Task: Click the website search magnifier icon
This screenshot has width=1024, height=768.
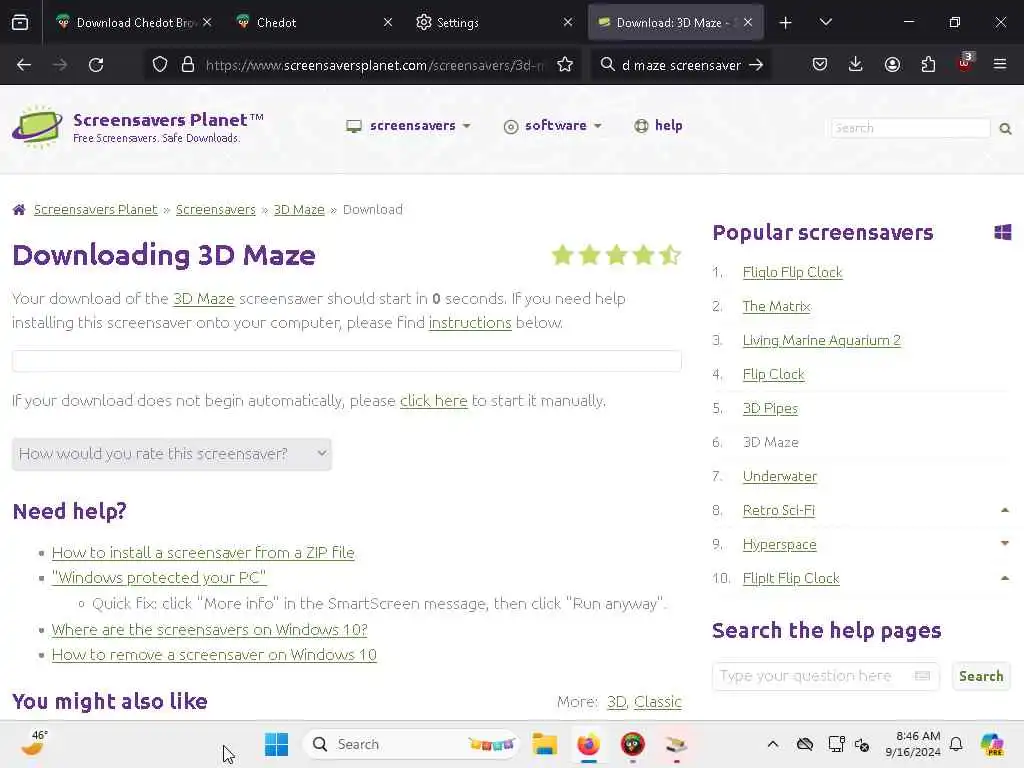Action: click(x=1005, y=129)
